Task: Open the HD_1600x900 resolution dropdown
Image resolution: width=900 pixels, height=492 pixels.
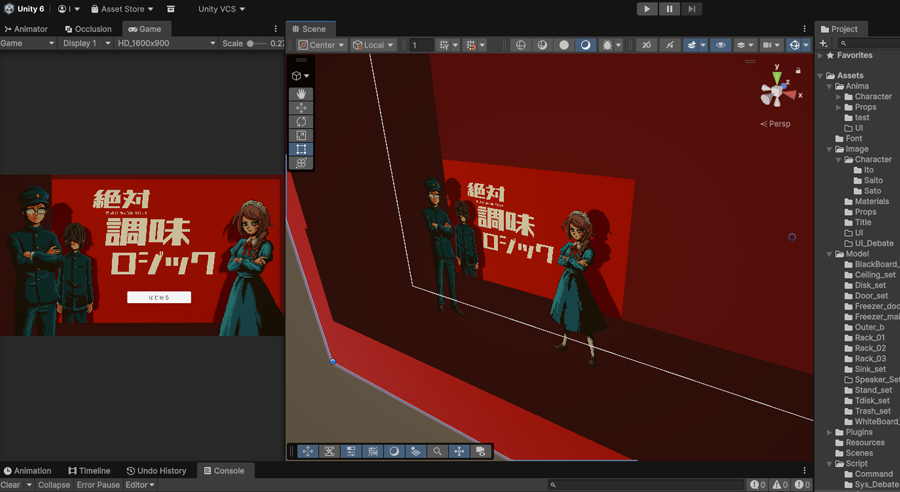Action: 165,44
